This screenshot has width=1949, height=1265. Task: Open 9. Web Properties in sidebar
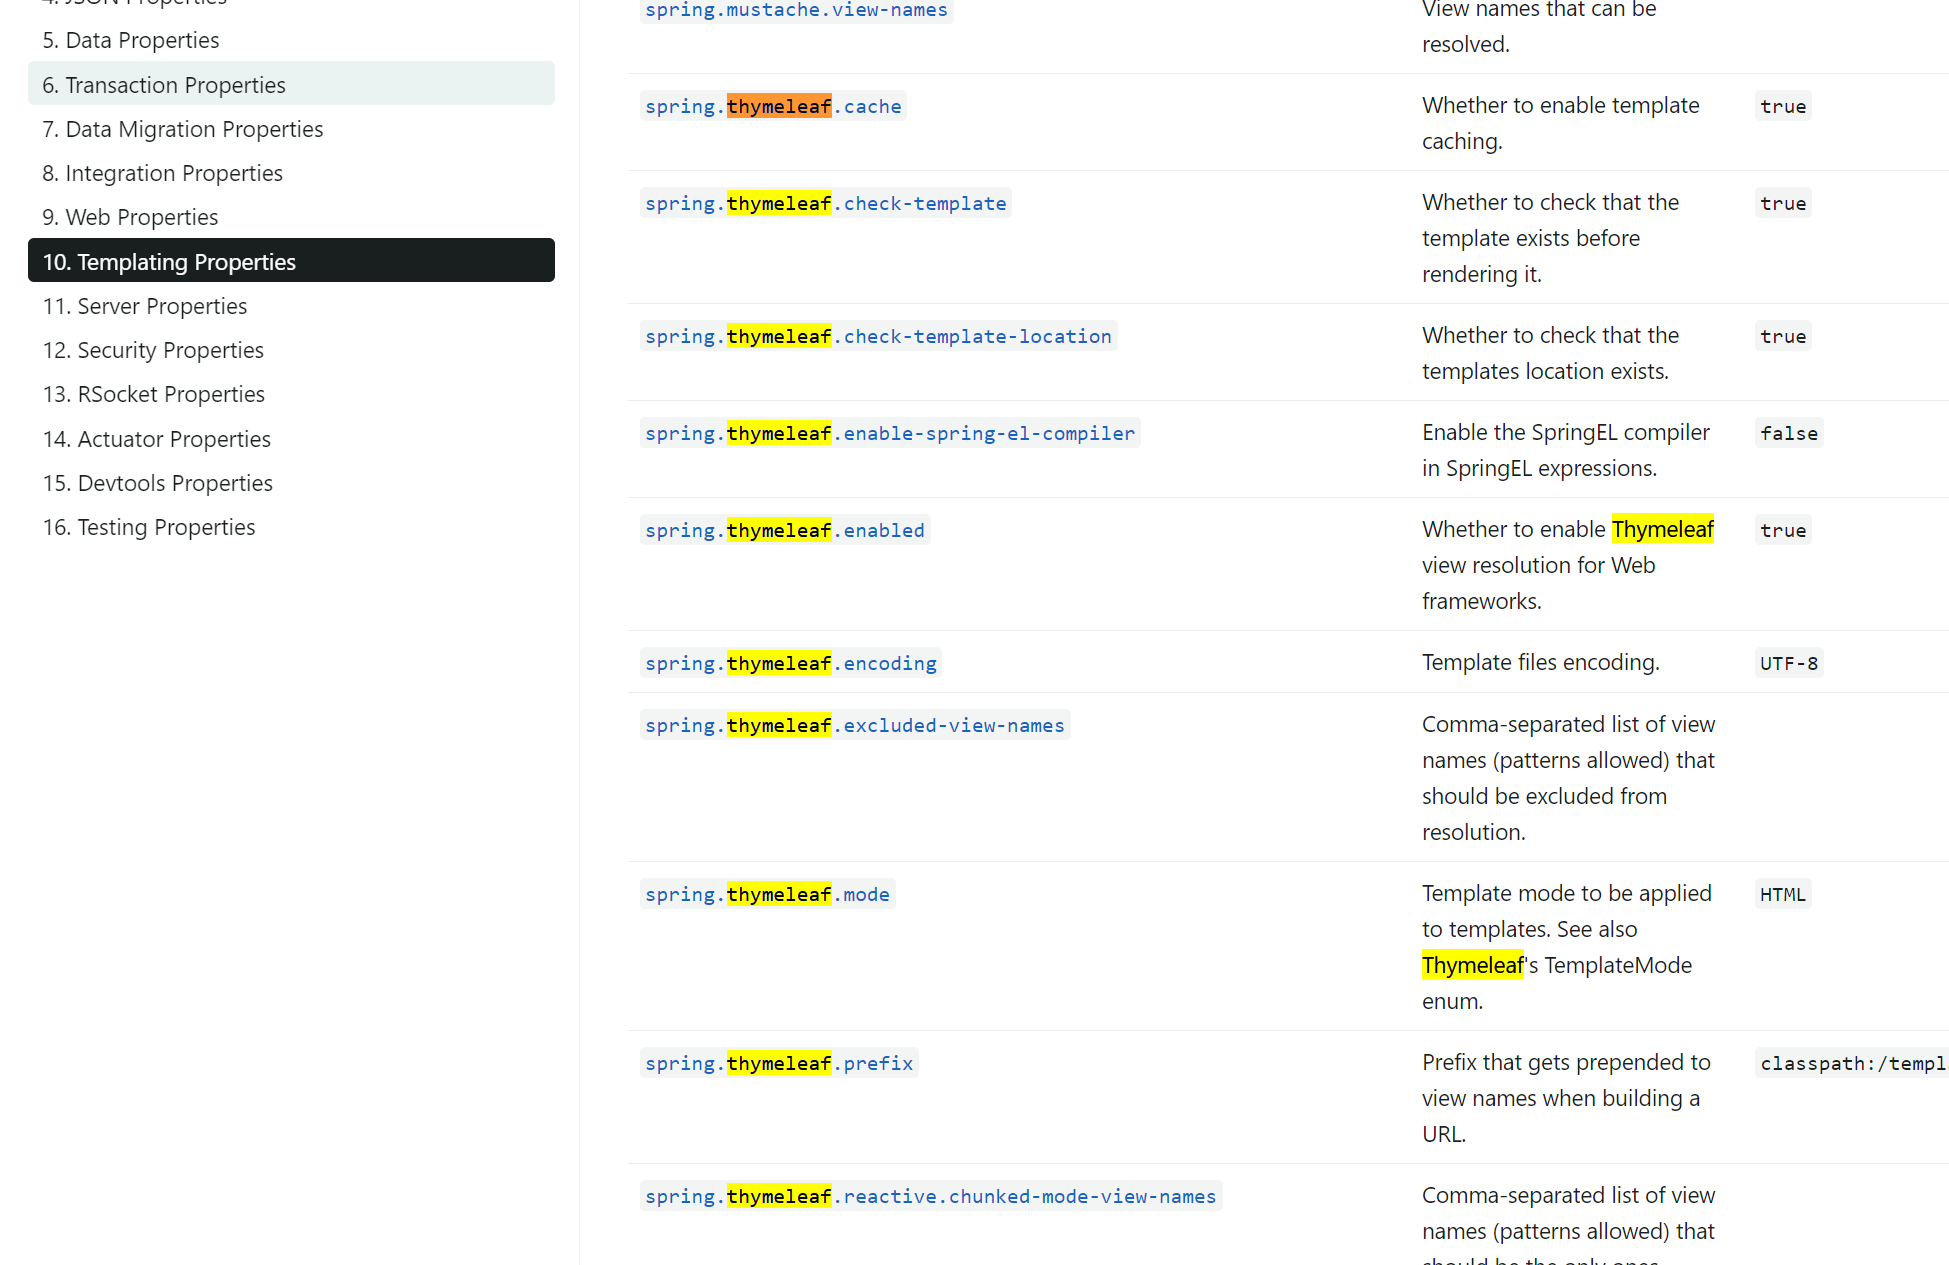pos(130,217)
